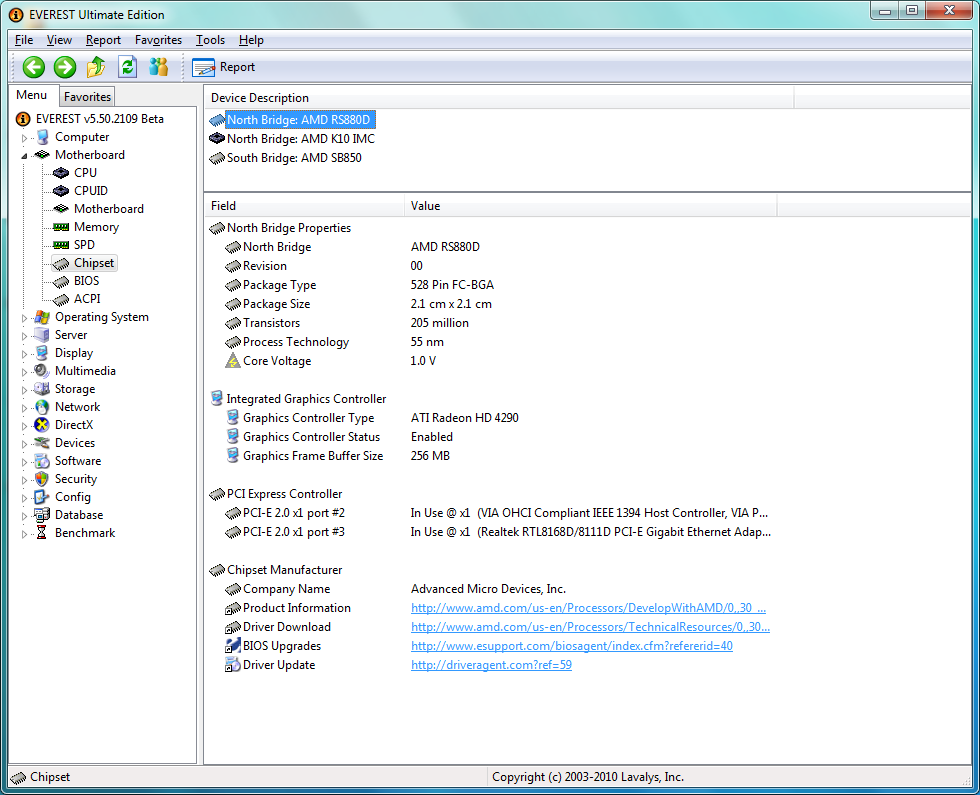The image size is (980, 795).
Task: Expand the DirectX tree node
Action: click(24, 426)
